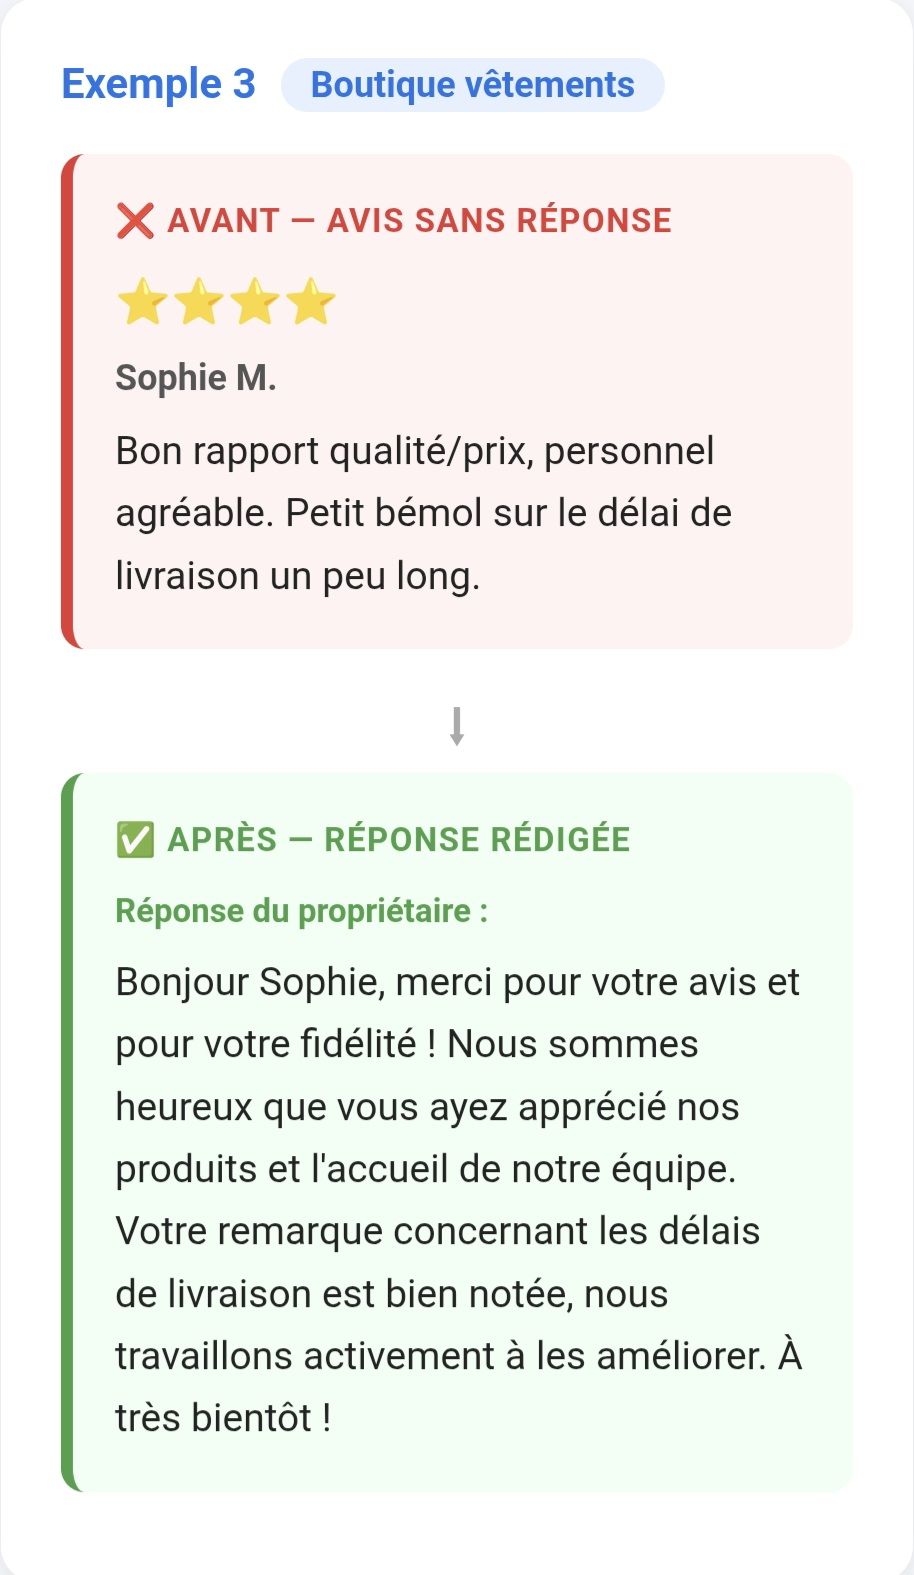914x1575 pixels.
Task: Click the Réponse du propriétaire label
Action: point(301,911)
